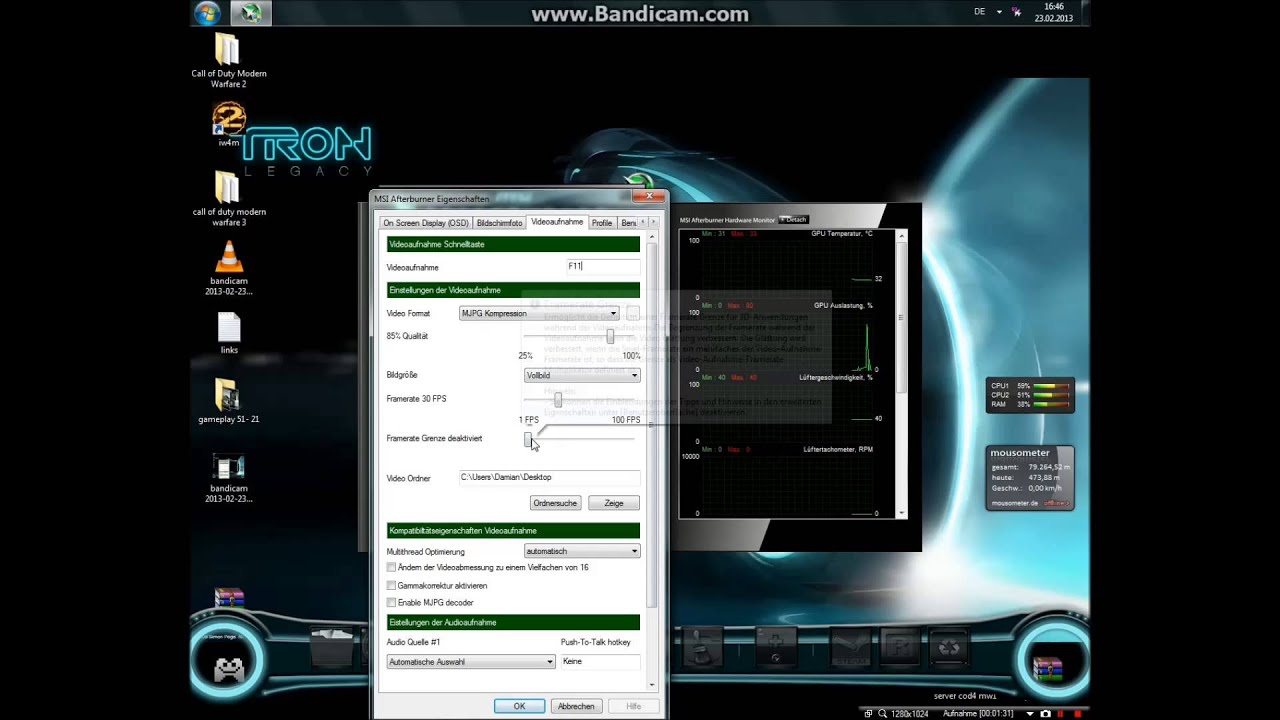Click the Steam icon in the dock
The image size is (1280, 720).
click(x=851, y=648)
